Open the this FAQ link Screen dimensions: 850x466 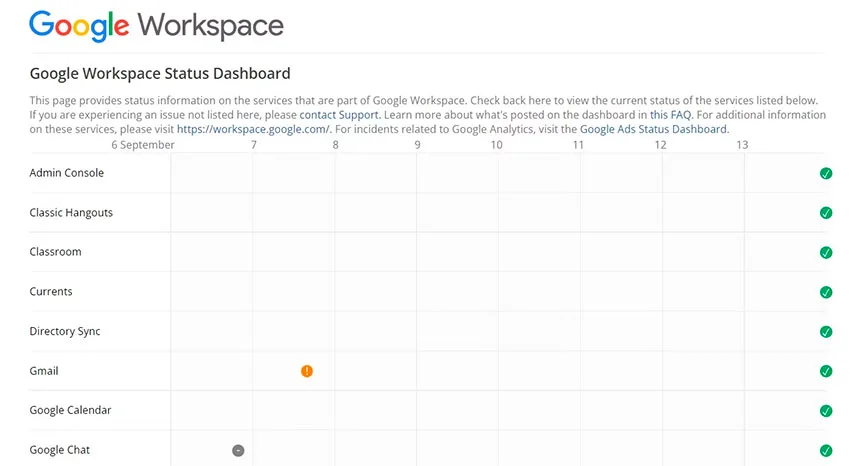(x=671, y=115)
